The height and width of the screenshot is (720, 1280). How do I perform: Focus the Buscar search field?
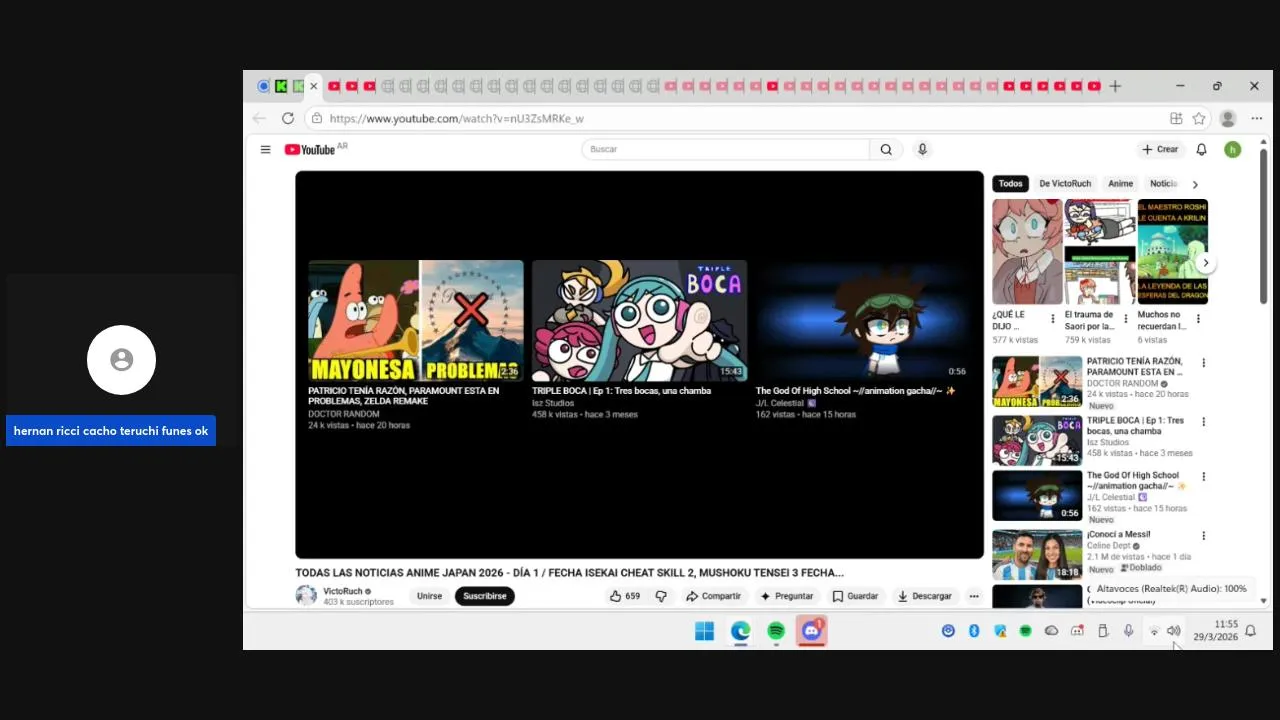click(x=726, y=149)
